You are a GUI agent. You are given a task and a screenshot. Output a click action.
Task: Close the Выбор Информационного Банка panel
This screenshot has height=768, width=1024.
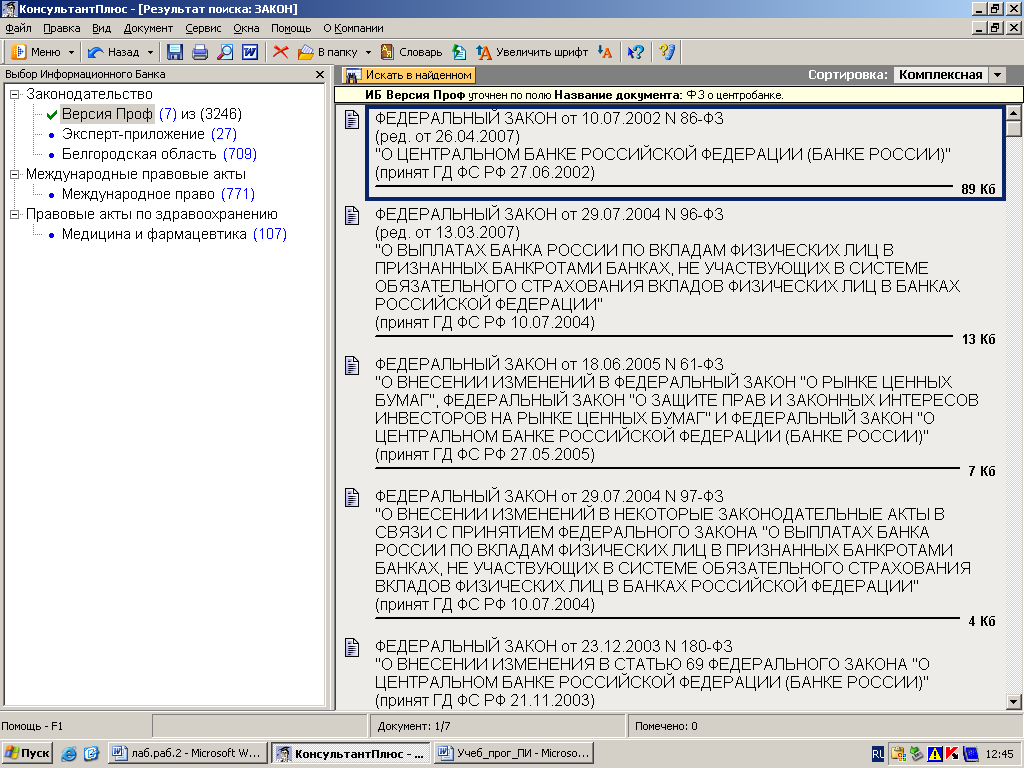[320, 74]
